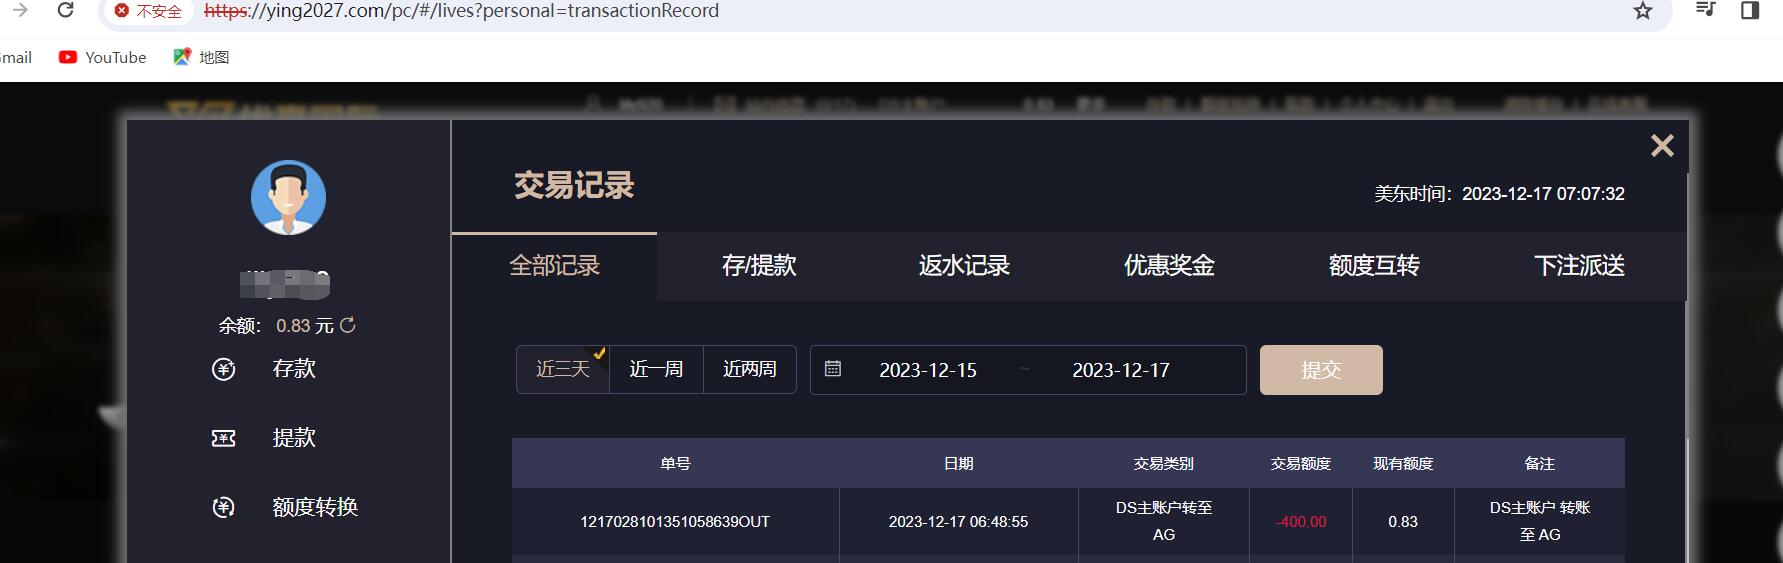The height and width of the screenshot is (563, 1783).
Task: Open the 额度互转 tab
Action: point(1374,266)
